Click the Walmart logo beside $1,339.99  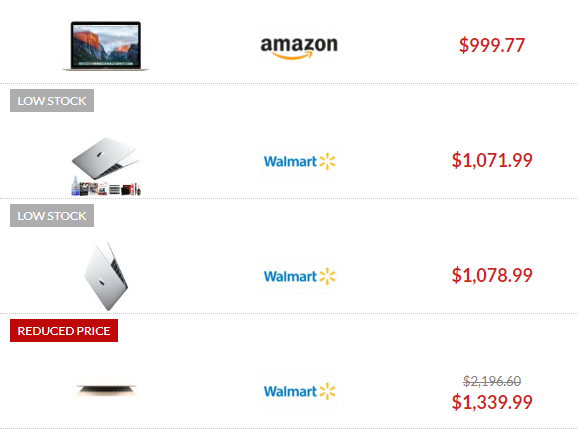[299, 391]
